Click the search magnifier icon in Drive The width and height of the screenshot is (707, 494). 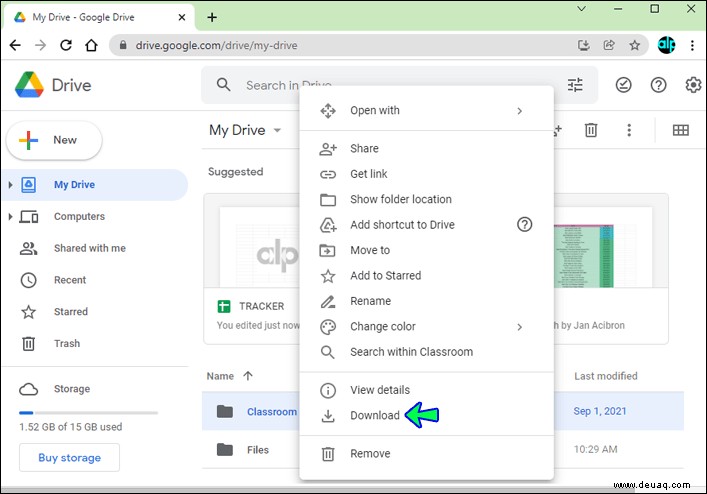[224, 84]
